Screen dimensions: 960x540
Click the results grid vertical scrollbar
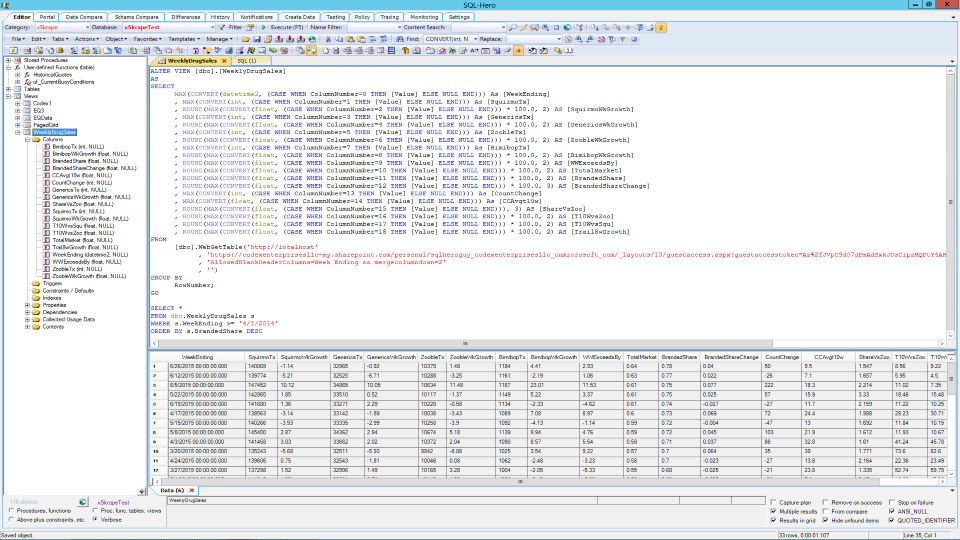point(951,416)
